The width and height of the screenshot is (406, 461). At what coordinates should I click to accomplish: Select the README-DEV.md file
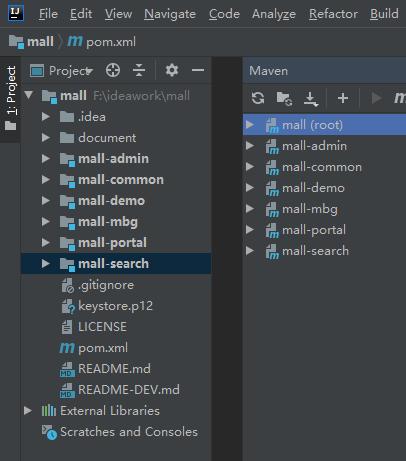click(116, 390)
